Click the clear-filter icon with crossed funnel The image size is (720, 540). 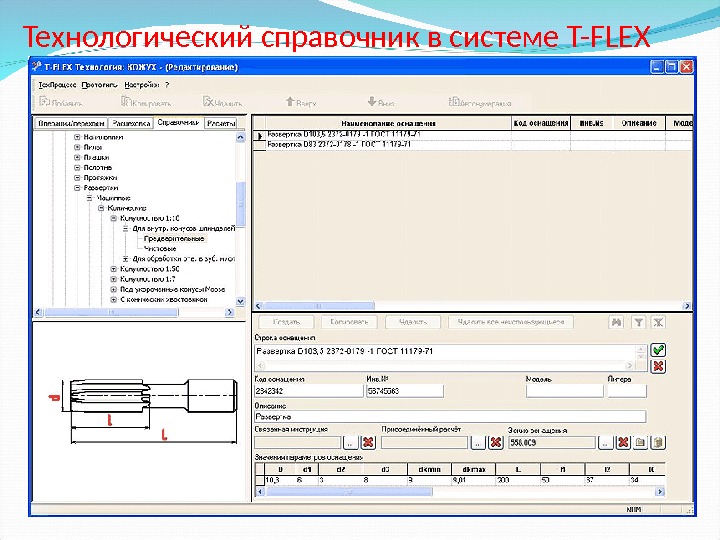pyautogui.click(x=658, y=322)
